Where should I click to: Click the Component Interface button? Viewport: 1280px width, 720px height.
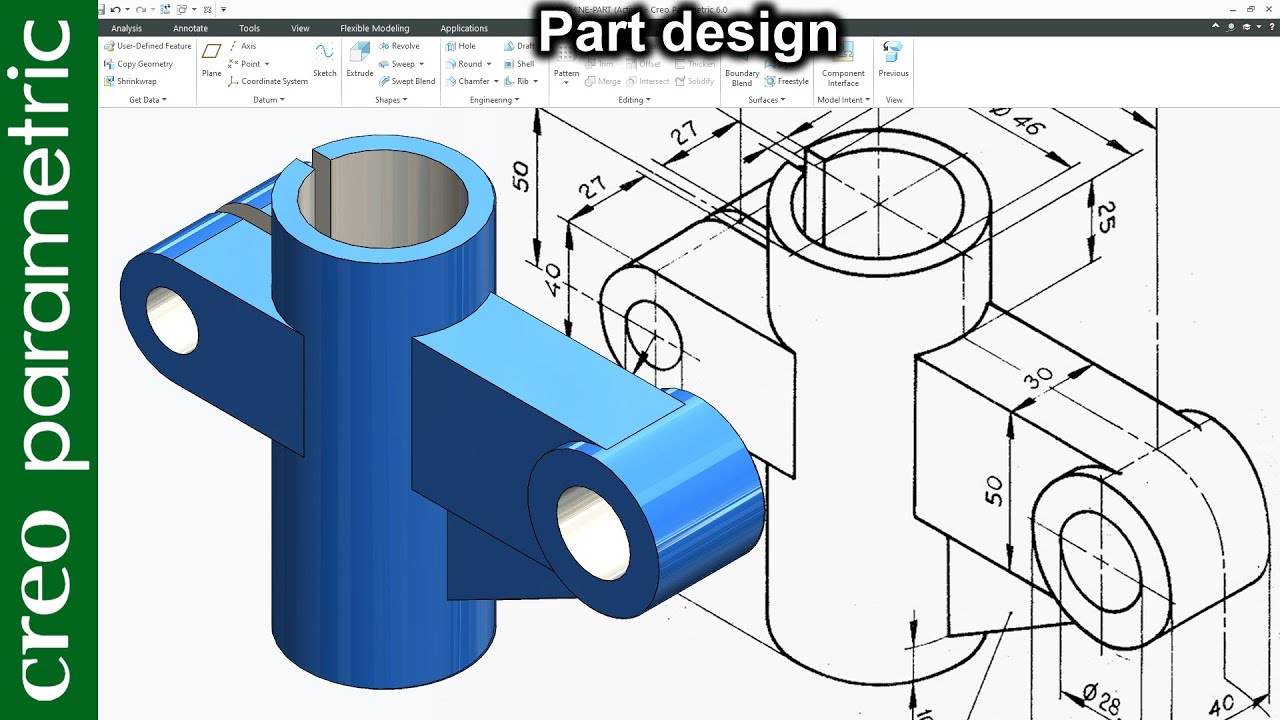pos(843,64)
